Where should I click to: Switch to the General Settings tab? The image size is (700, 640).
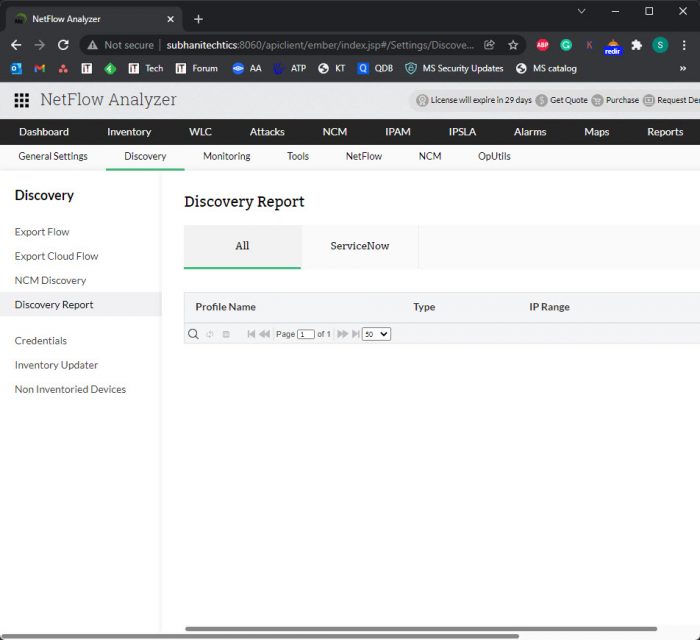[x=53, y=156]
